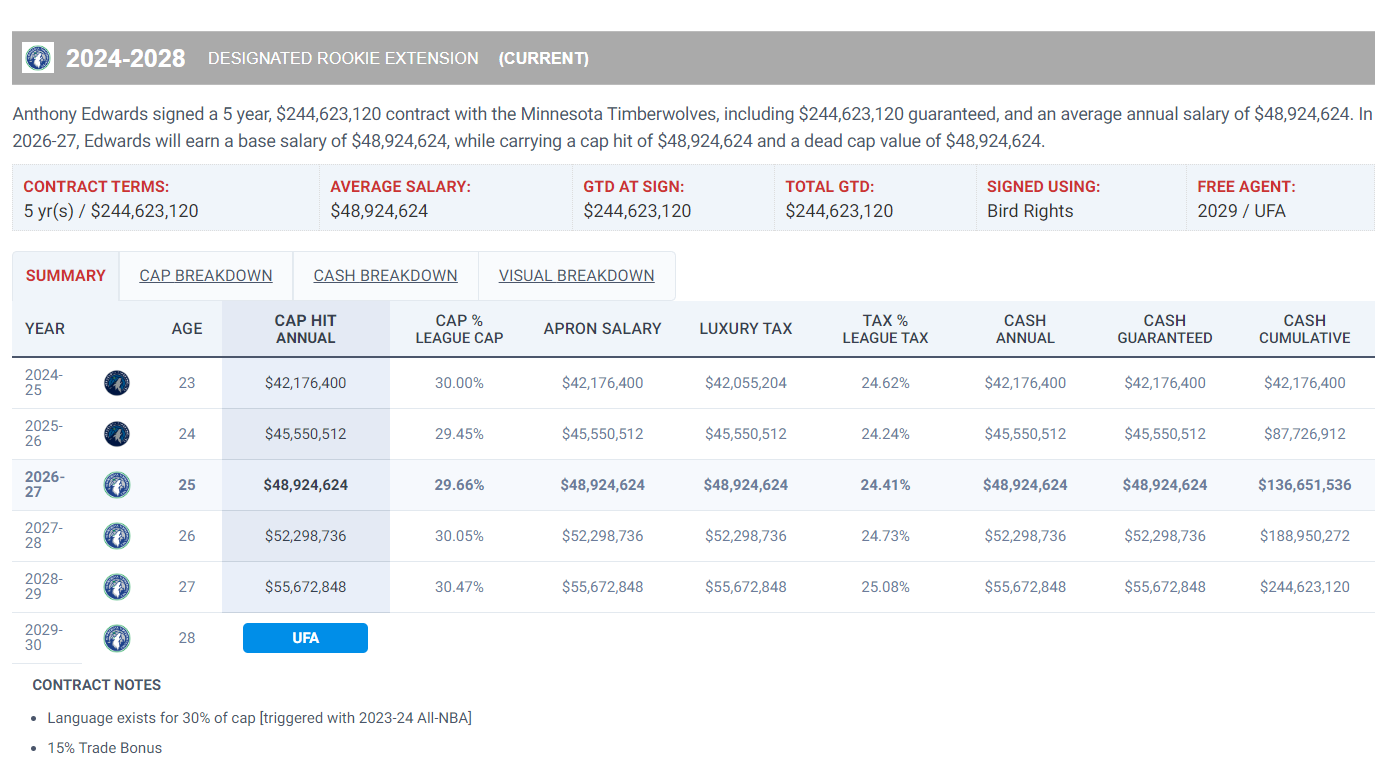Click the 24.62% league tax value
The width and height of the screenshot is (1384, 773).
coord(885,383)
